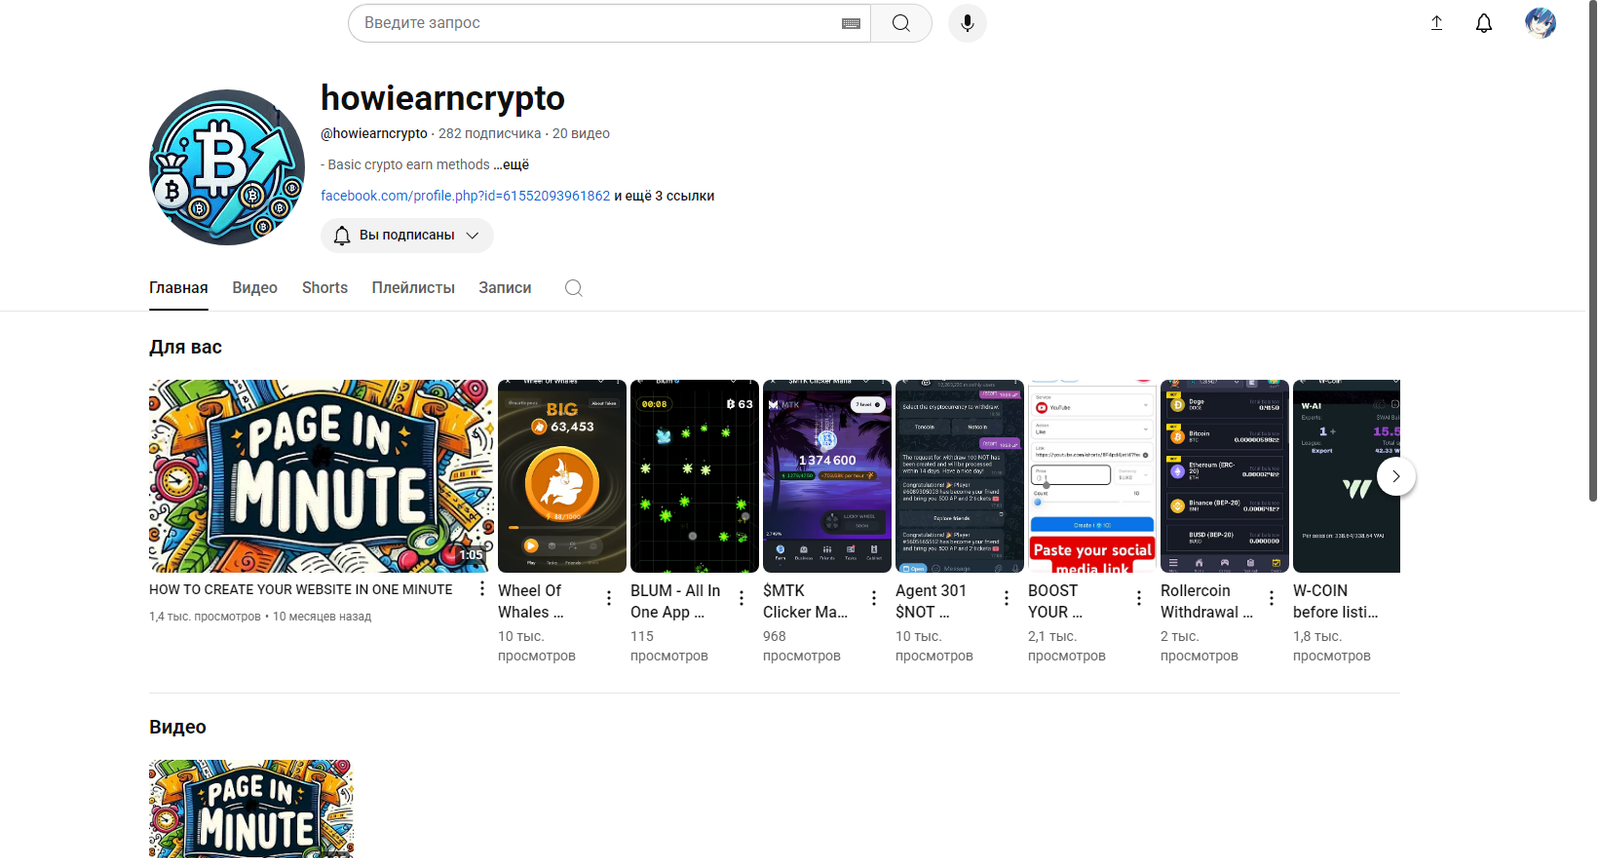Open the BOOST YOUR video title
Image resolution: width=1600 pixels, height=858 pixels.
pos(1055,601)
